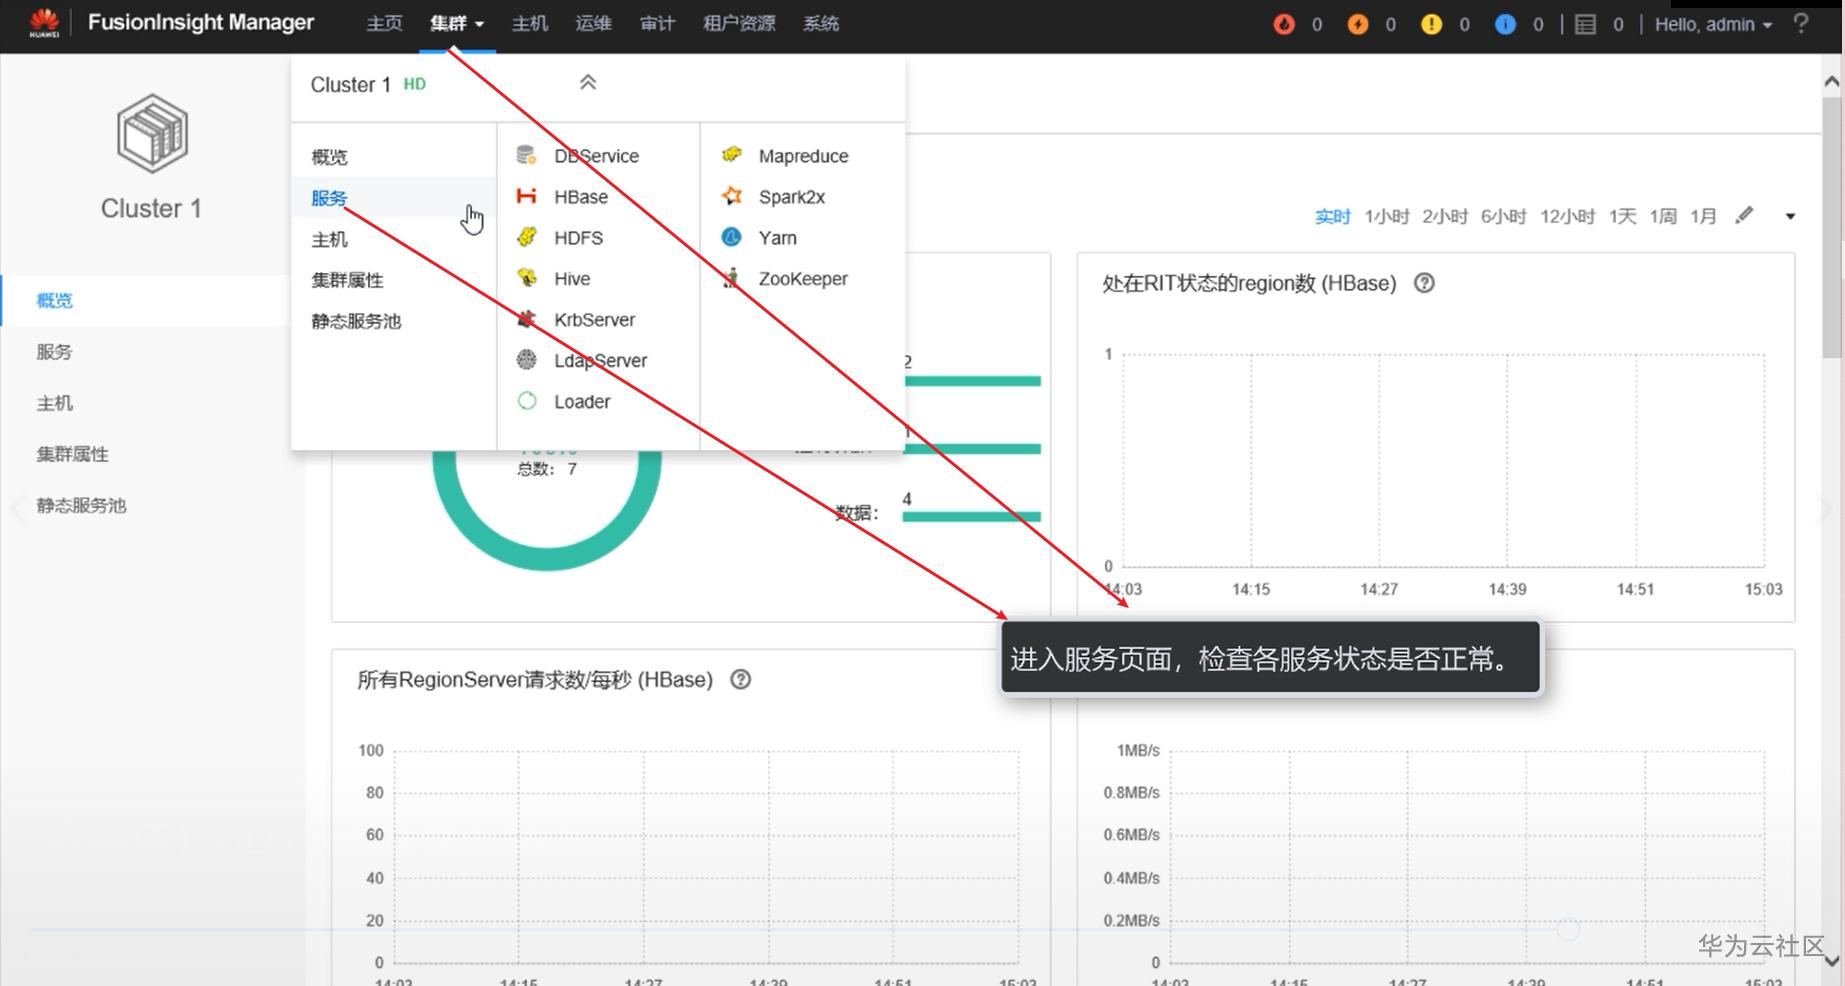The height and width of the screenshot is (986, 1845).
Task: Open the critical alarms red icon
Action: (x=1284, y=24)
